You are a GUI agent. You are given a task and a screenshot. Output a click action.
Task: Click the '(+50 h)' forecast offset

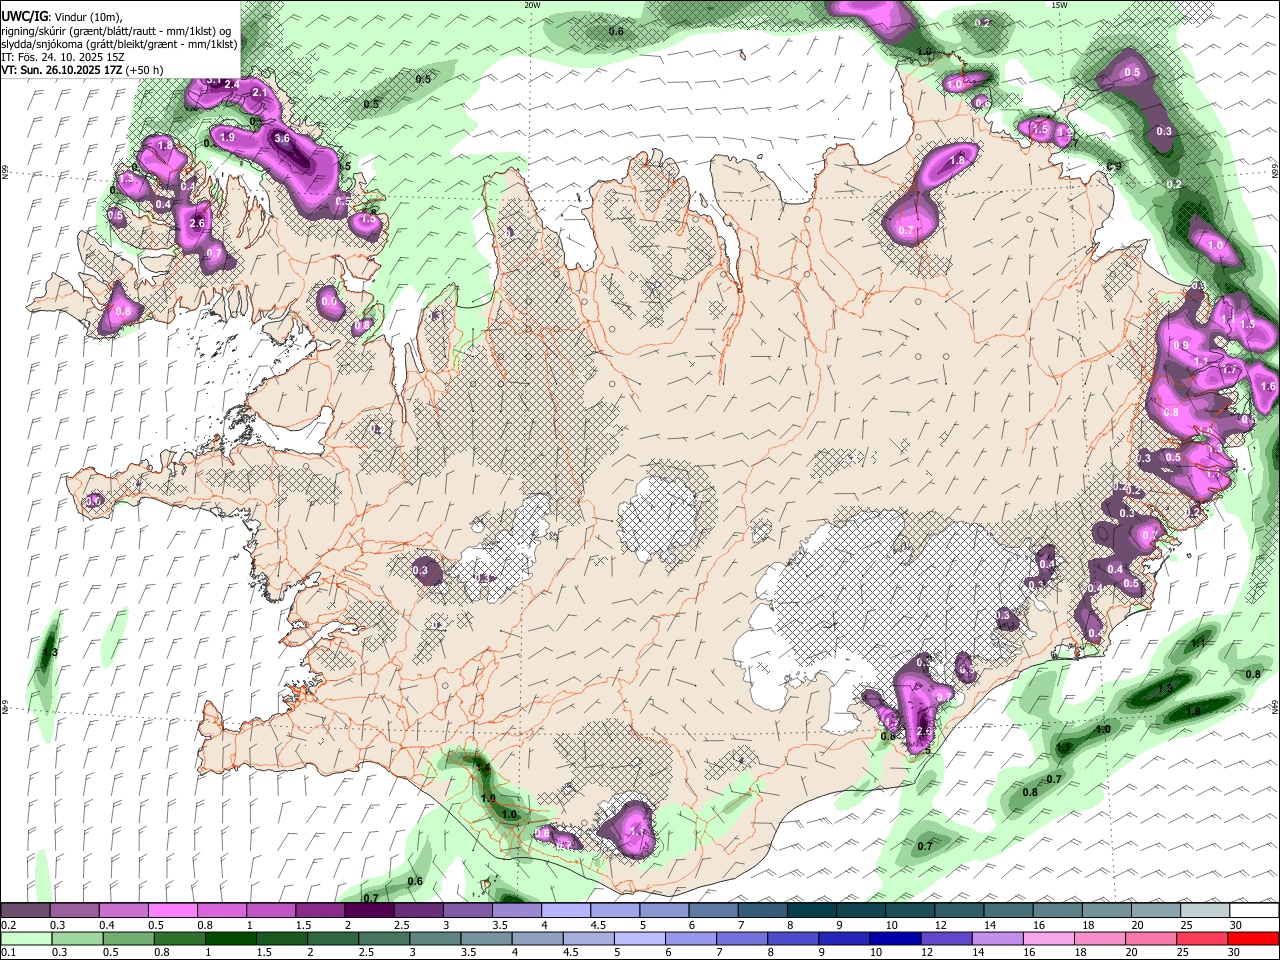[145, 71]
